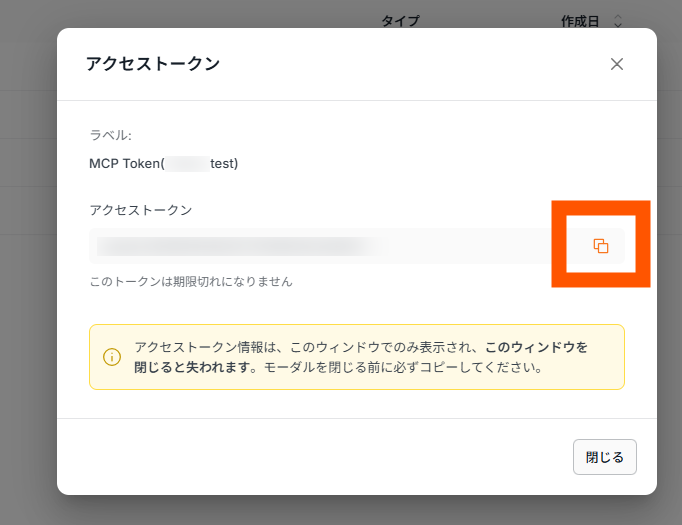Click the このトークンは期限切れになりません note
Viewport: 682px width, 525px height.
pyautogui.click(x=191, y=281)
